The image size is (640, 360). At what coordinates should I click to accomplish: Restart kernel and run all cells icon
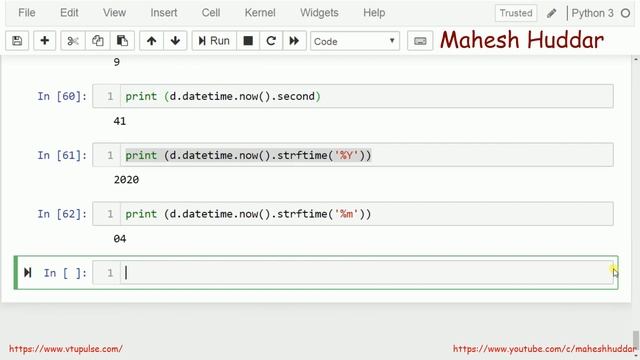[x=294, y=41]
